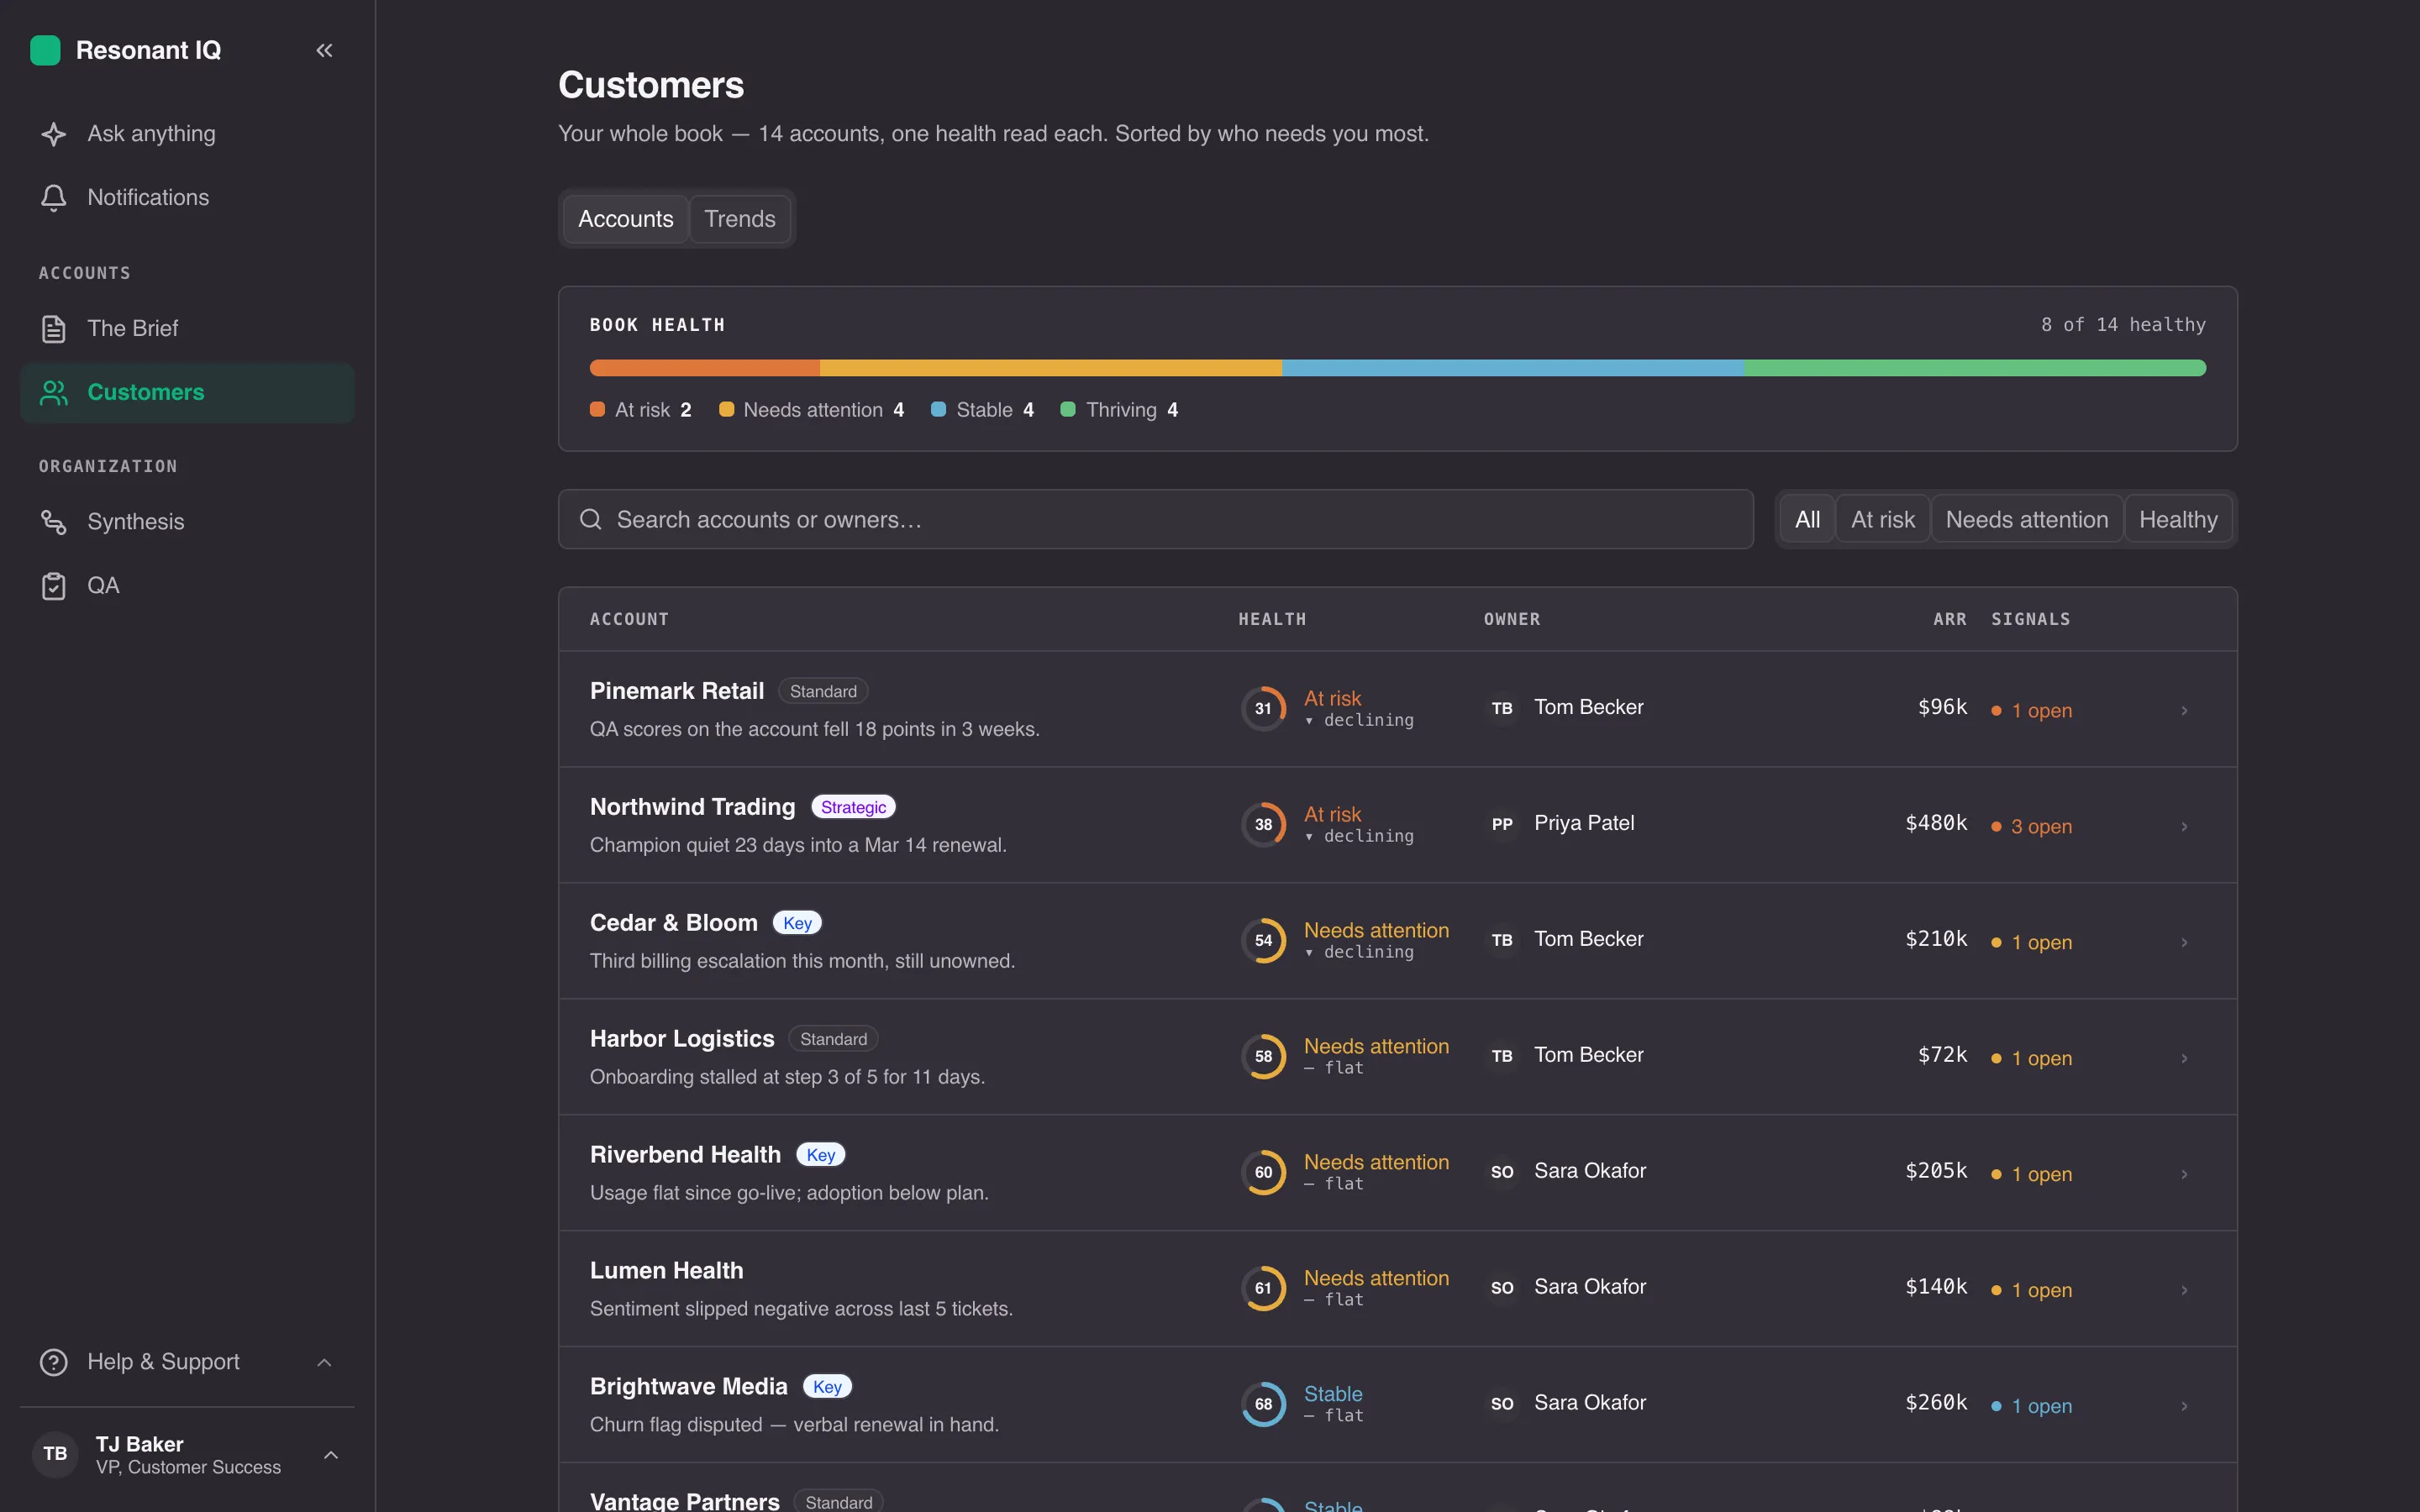Open Synthesis icon in Organization section
Image resolution: width=2420 pixels, height=1512 pixels.
[x=54, y=522]
